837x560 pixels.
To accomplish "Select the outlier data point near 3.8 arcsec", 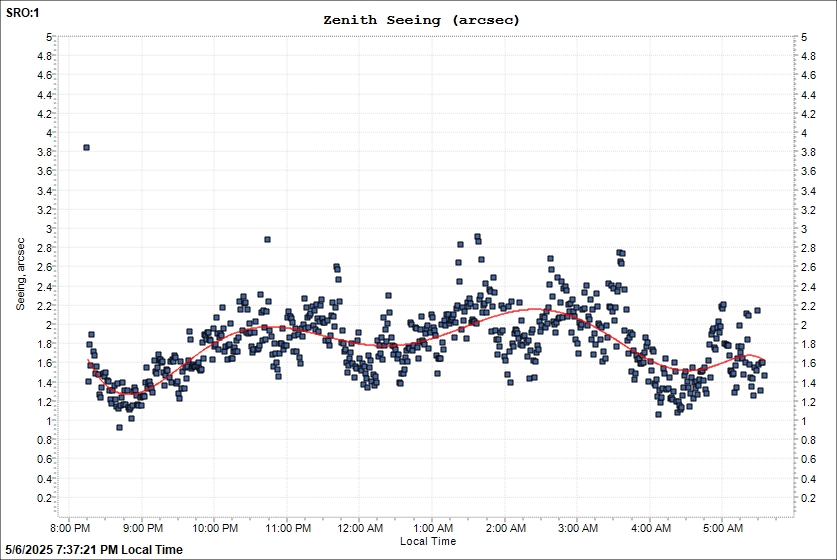I will 86,147.
